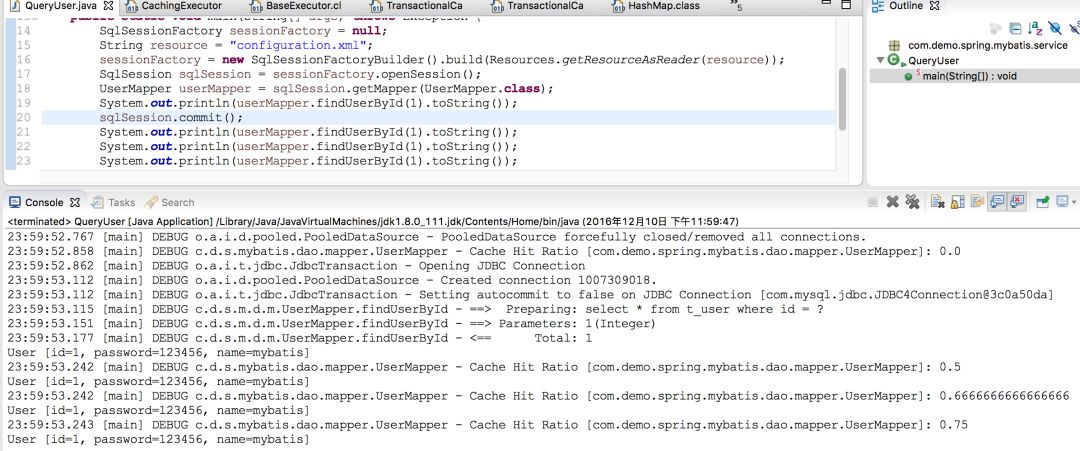Switch to the Search view tab
Viewport: 1080px width, 451px height.
[x=169, y=202]
